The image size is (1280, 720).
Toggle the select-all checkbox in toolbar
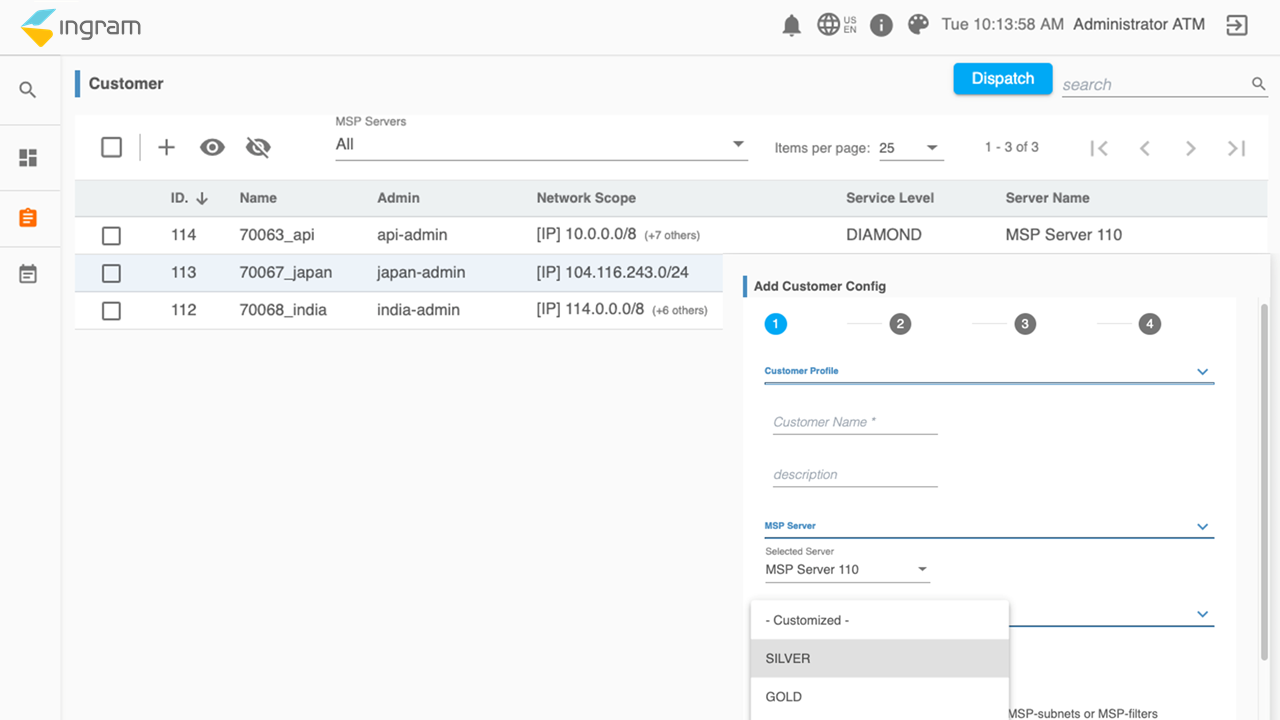(111, 148)
